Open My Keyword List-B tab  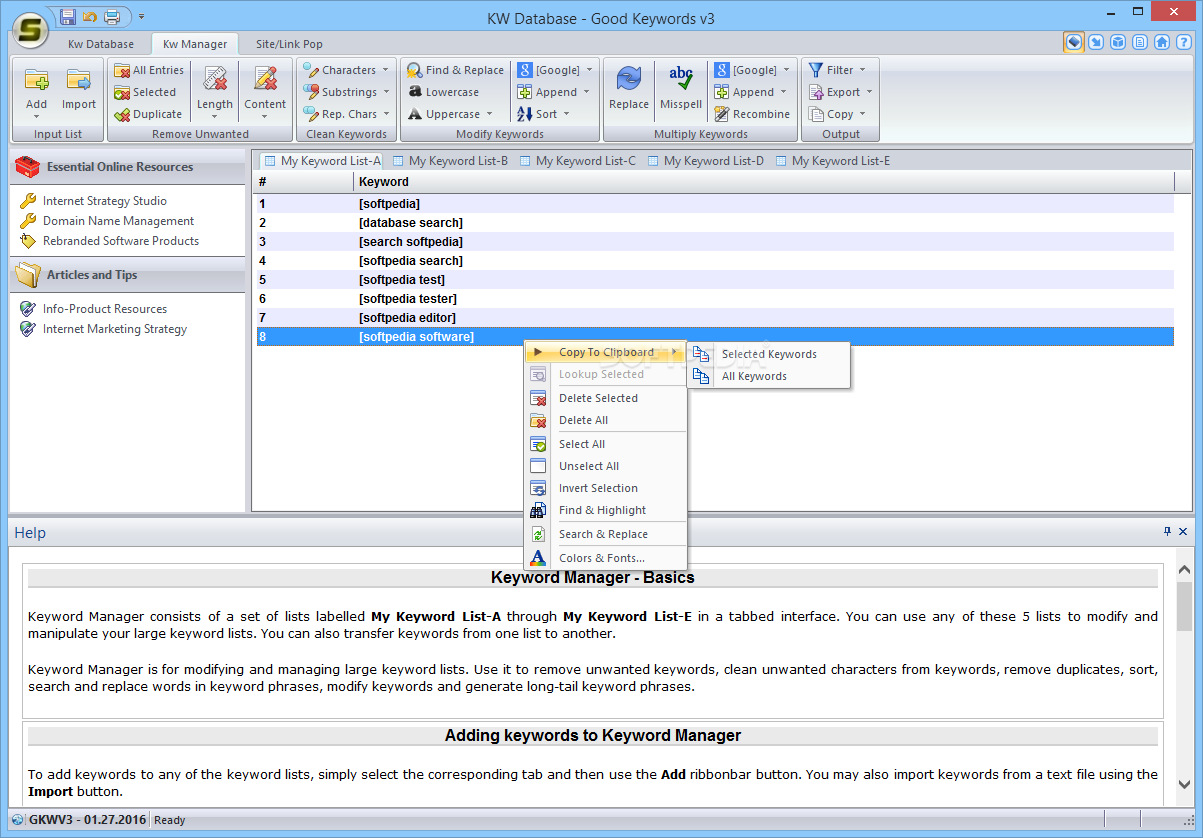click(449, 160)
